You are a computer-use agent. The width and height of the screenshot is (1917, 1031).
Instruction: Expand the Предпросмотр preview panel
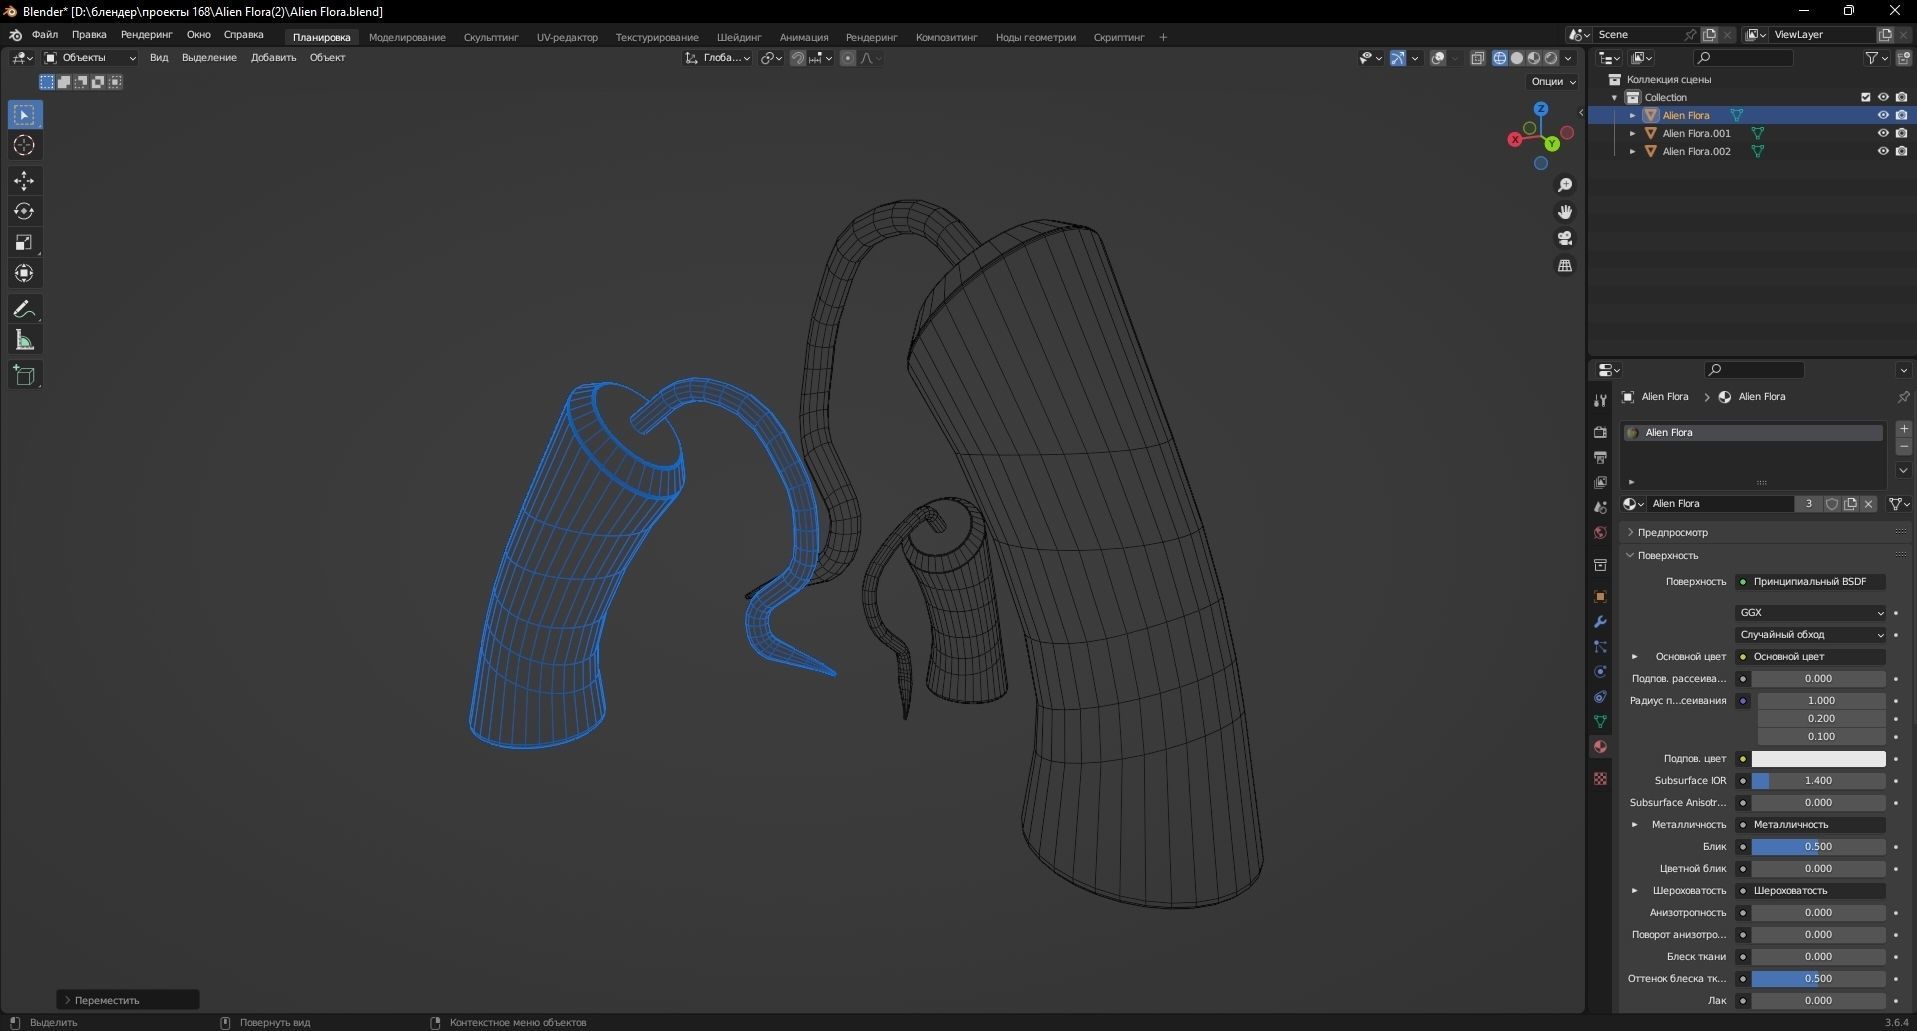click(x=1630, y=533)
